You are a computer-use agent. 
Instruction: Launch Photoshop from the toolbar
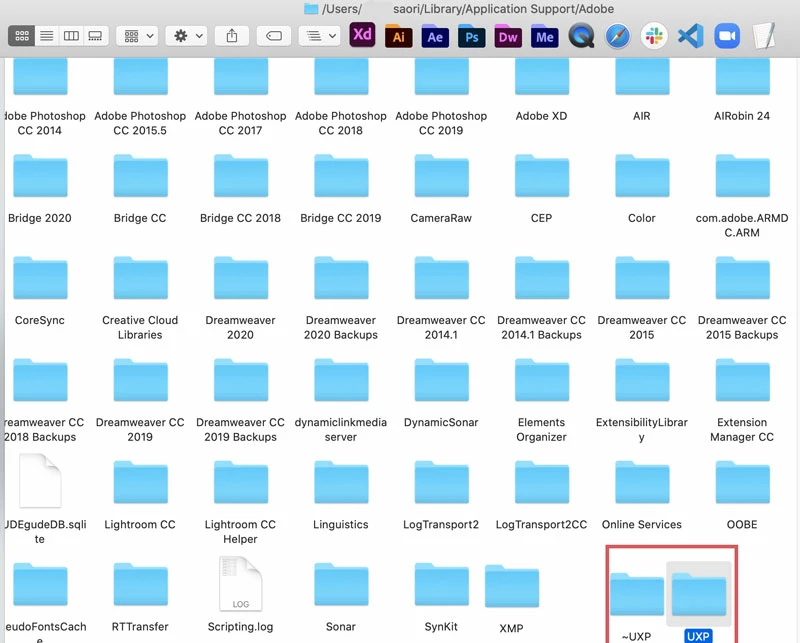471,36
